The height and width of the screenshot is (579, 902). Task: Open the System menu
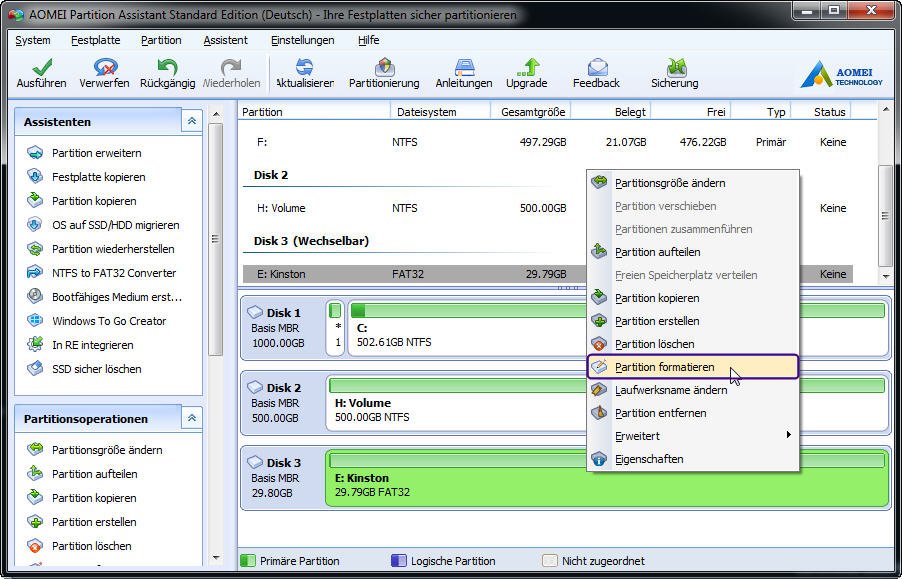pyautogui.click(x=33, y=40)
